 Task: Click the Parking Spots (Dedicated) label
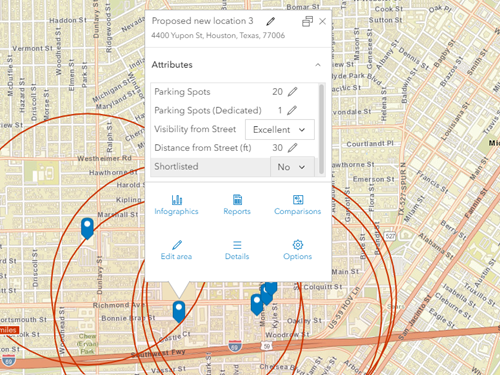pos(208,110)
